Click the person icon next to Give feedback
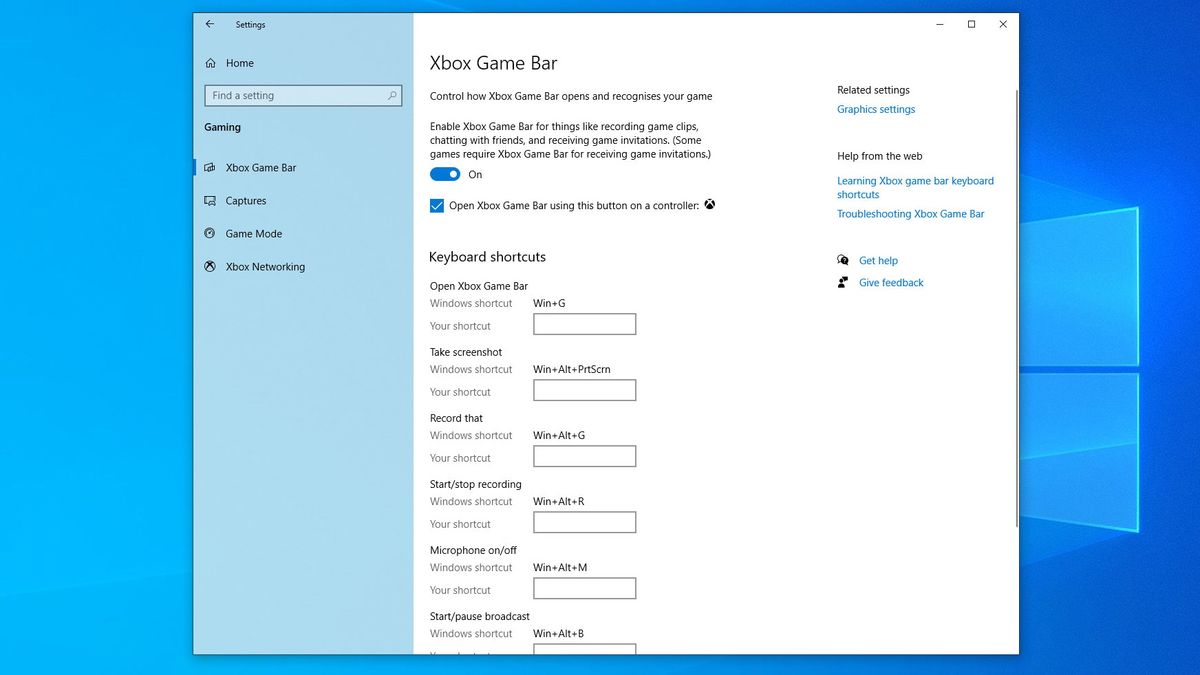This screenshot has width=1200, height=675. (841, 282)
